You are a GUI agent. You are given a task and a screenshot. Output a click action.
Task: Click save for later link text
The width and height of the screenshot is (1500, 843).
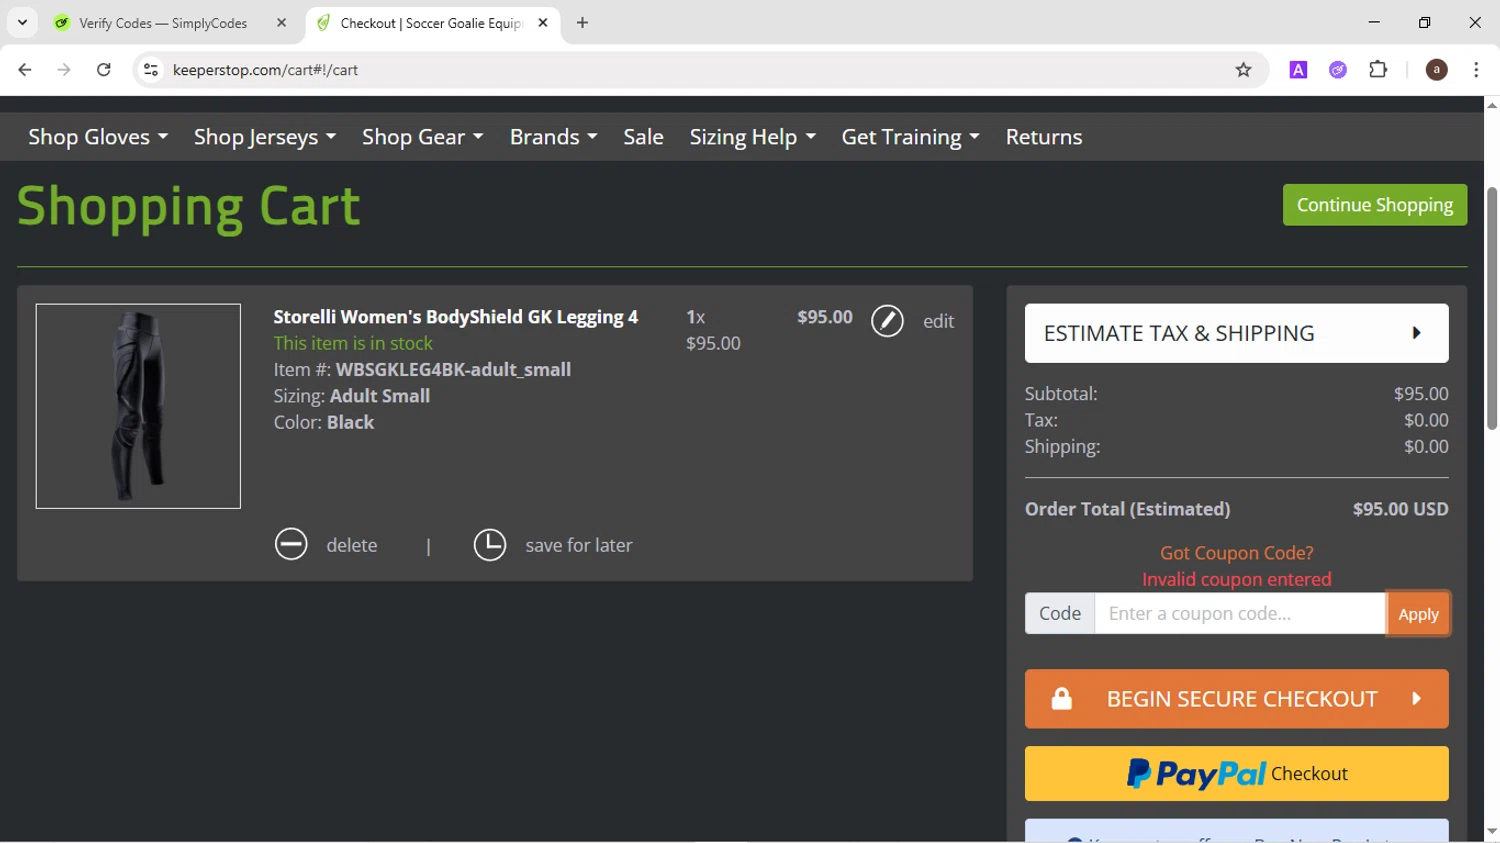[x=579, y=545]
